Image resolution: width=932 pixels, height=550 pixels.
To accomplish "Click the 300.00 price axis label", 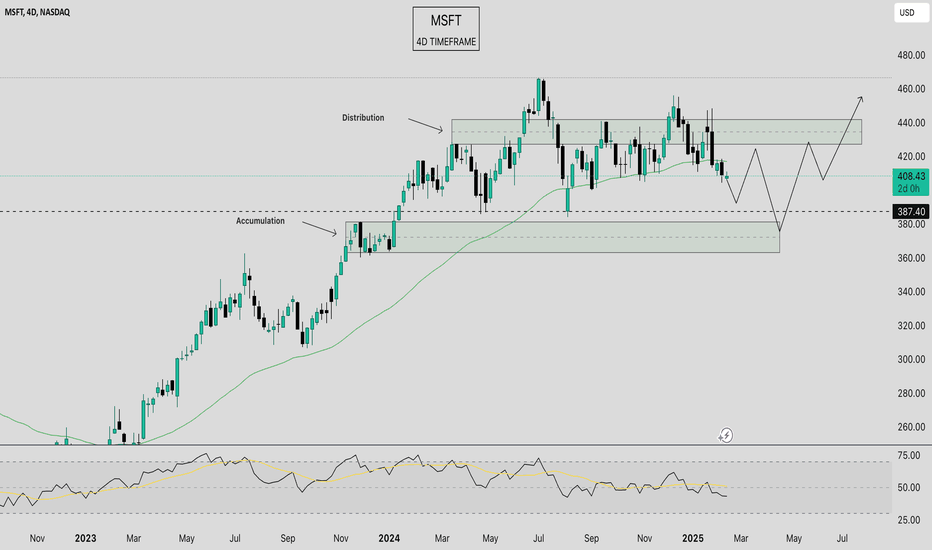I will click(x=911, y=360).
